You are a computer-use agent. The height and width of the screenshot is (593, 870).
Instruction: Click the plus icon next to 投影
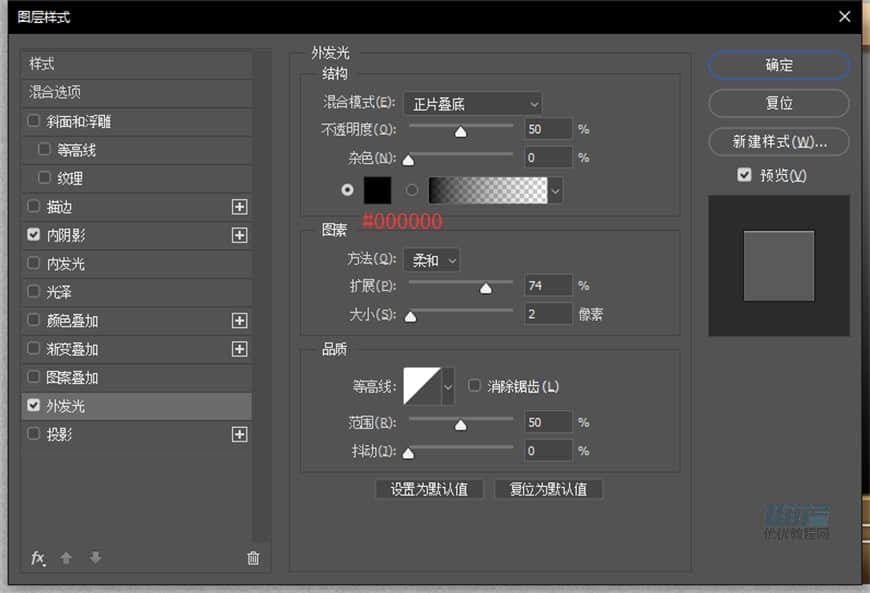240,434
